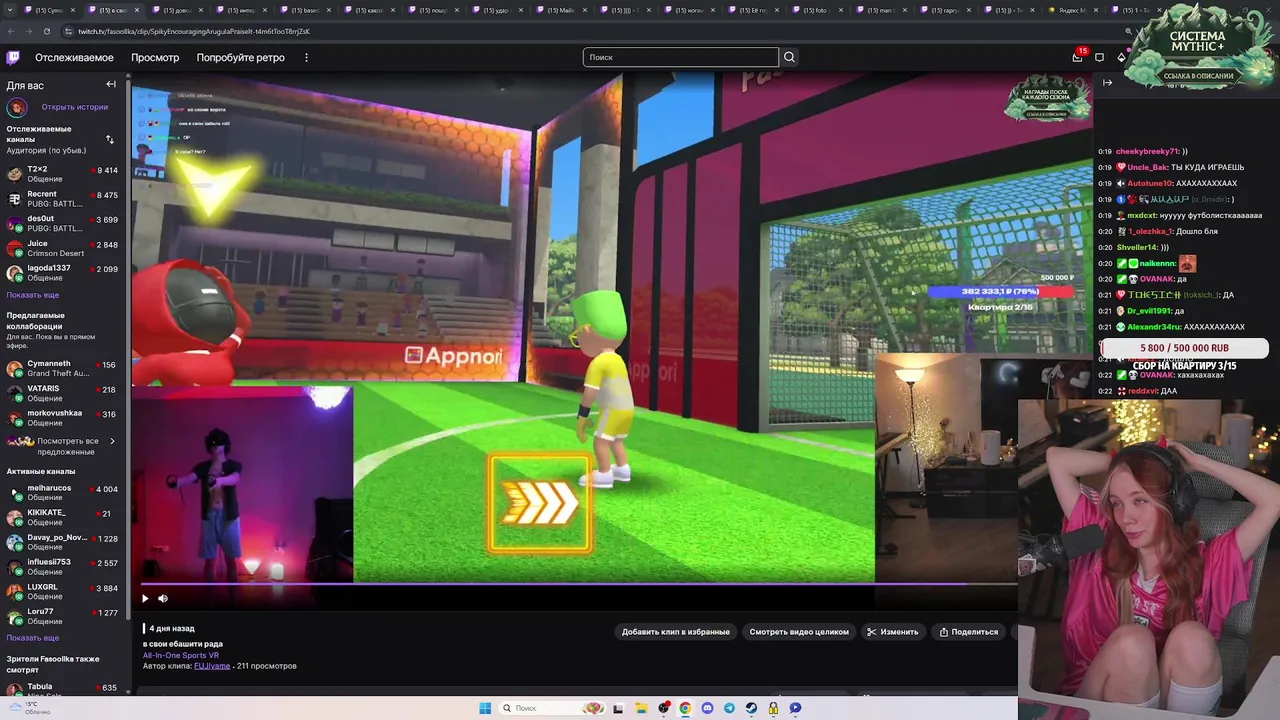This screenshot has width=1280, height=720.
Task: Open All-In-One Sports VR game link
Action: click(x=181, y=655)
